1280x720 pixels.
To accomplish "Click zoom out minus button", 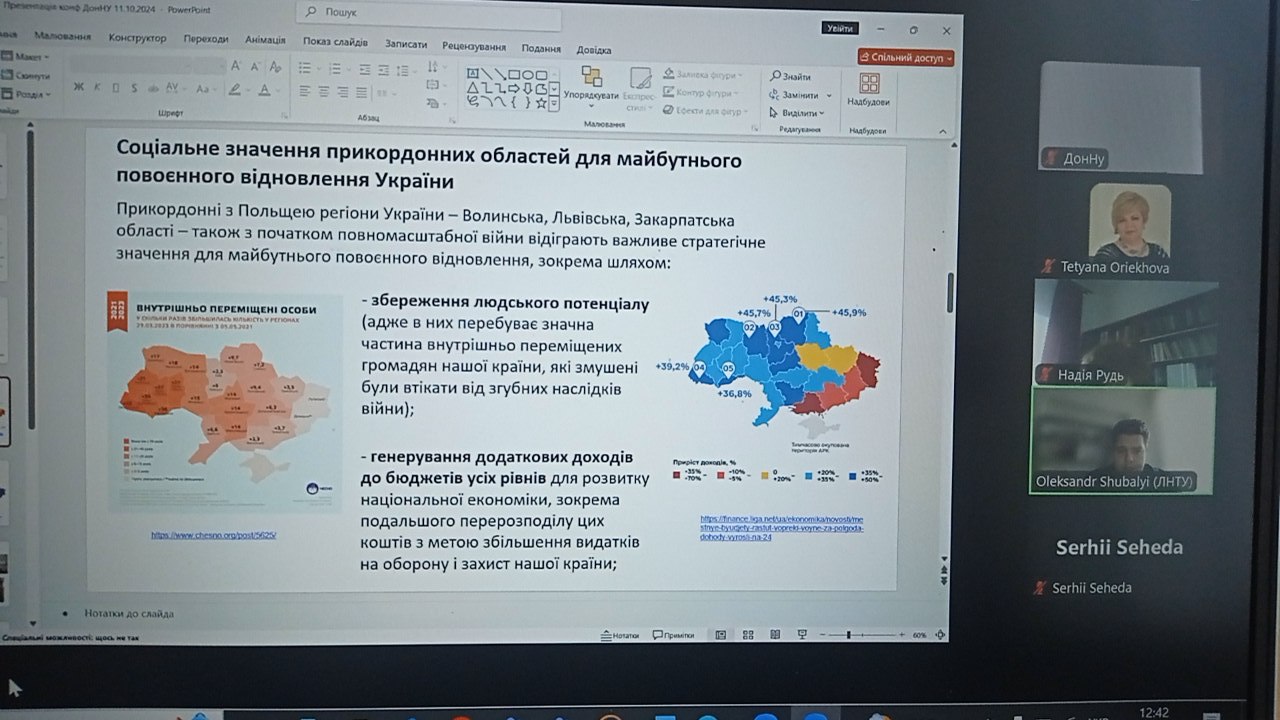I will point(822,635).
